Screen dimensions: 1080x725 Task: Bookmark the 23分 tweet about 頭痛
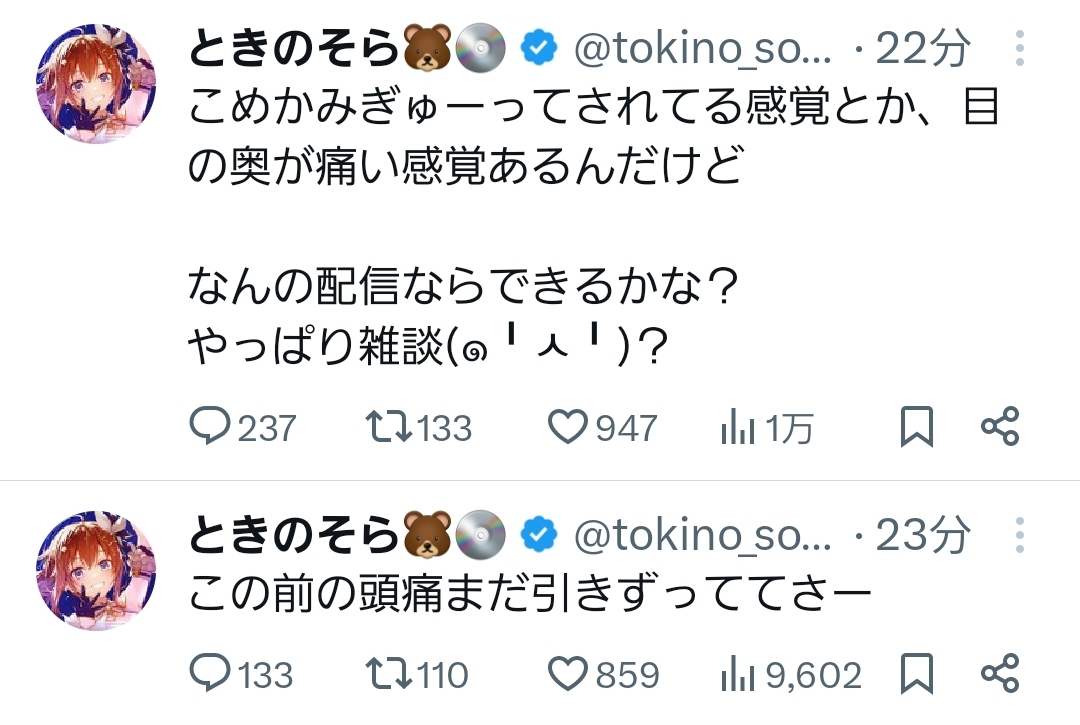(x=916, y=674)
